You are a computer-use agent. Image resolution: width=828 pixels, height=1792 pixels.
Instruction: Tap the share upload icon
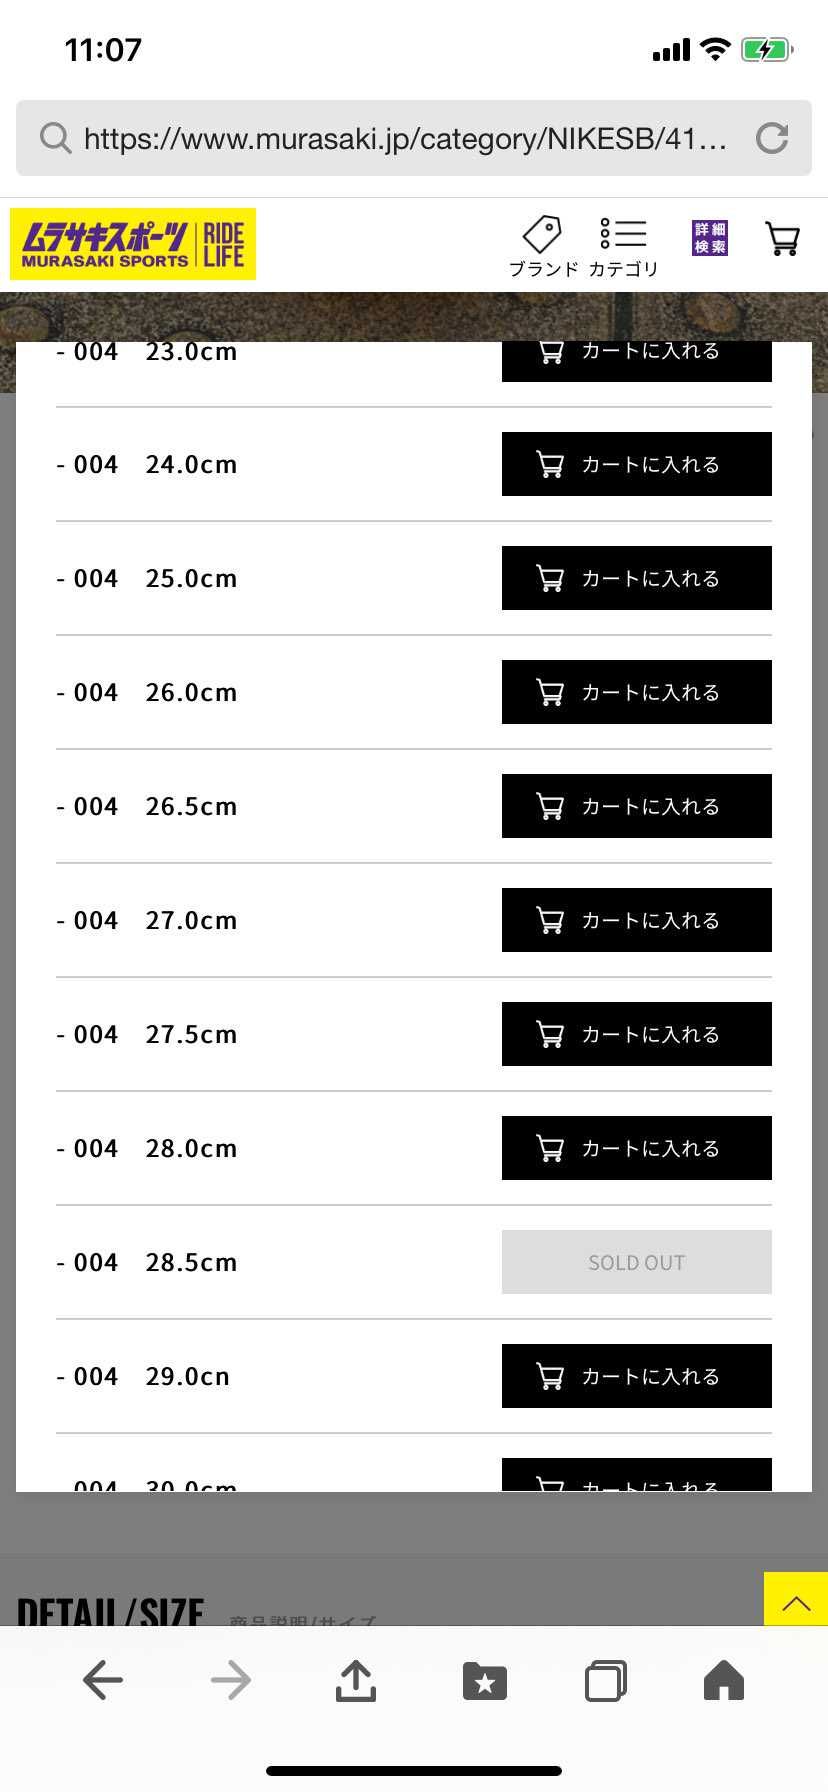click(x=356, y=1680)
